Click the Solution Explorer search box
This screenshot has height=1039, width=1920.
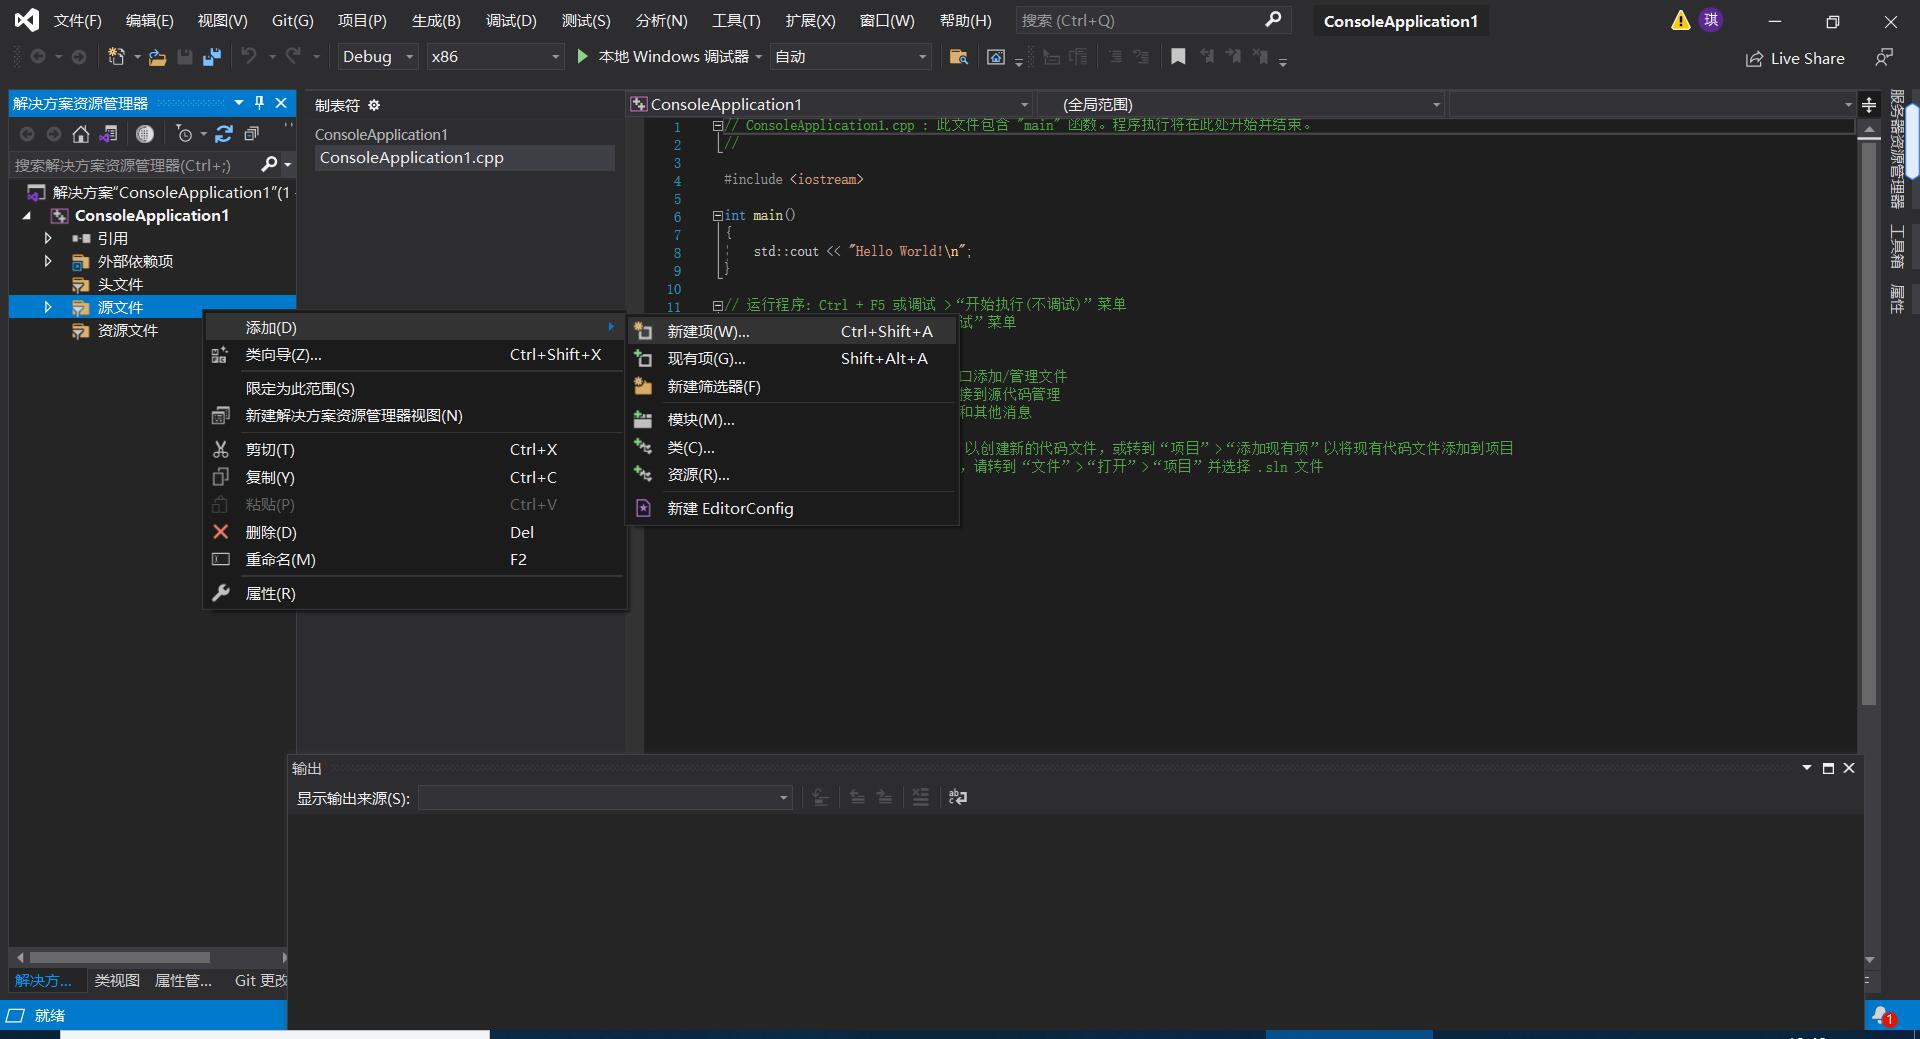[x=130, y=165]
